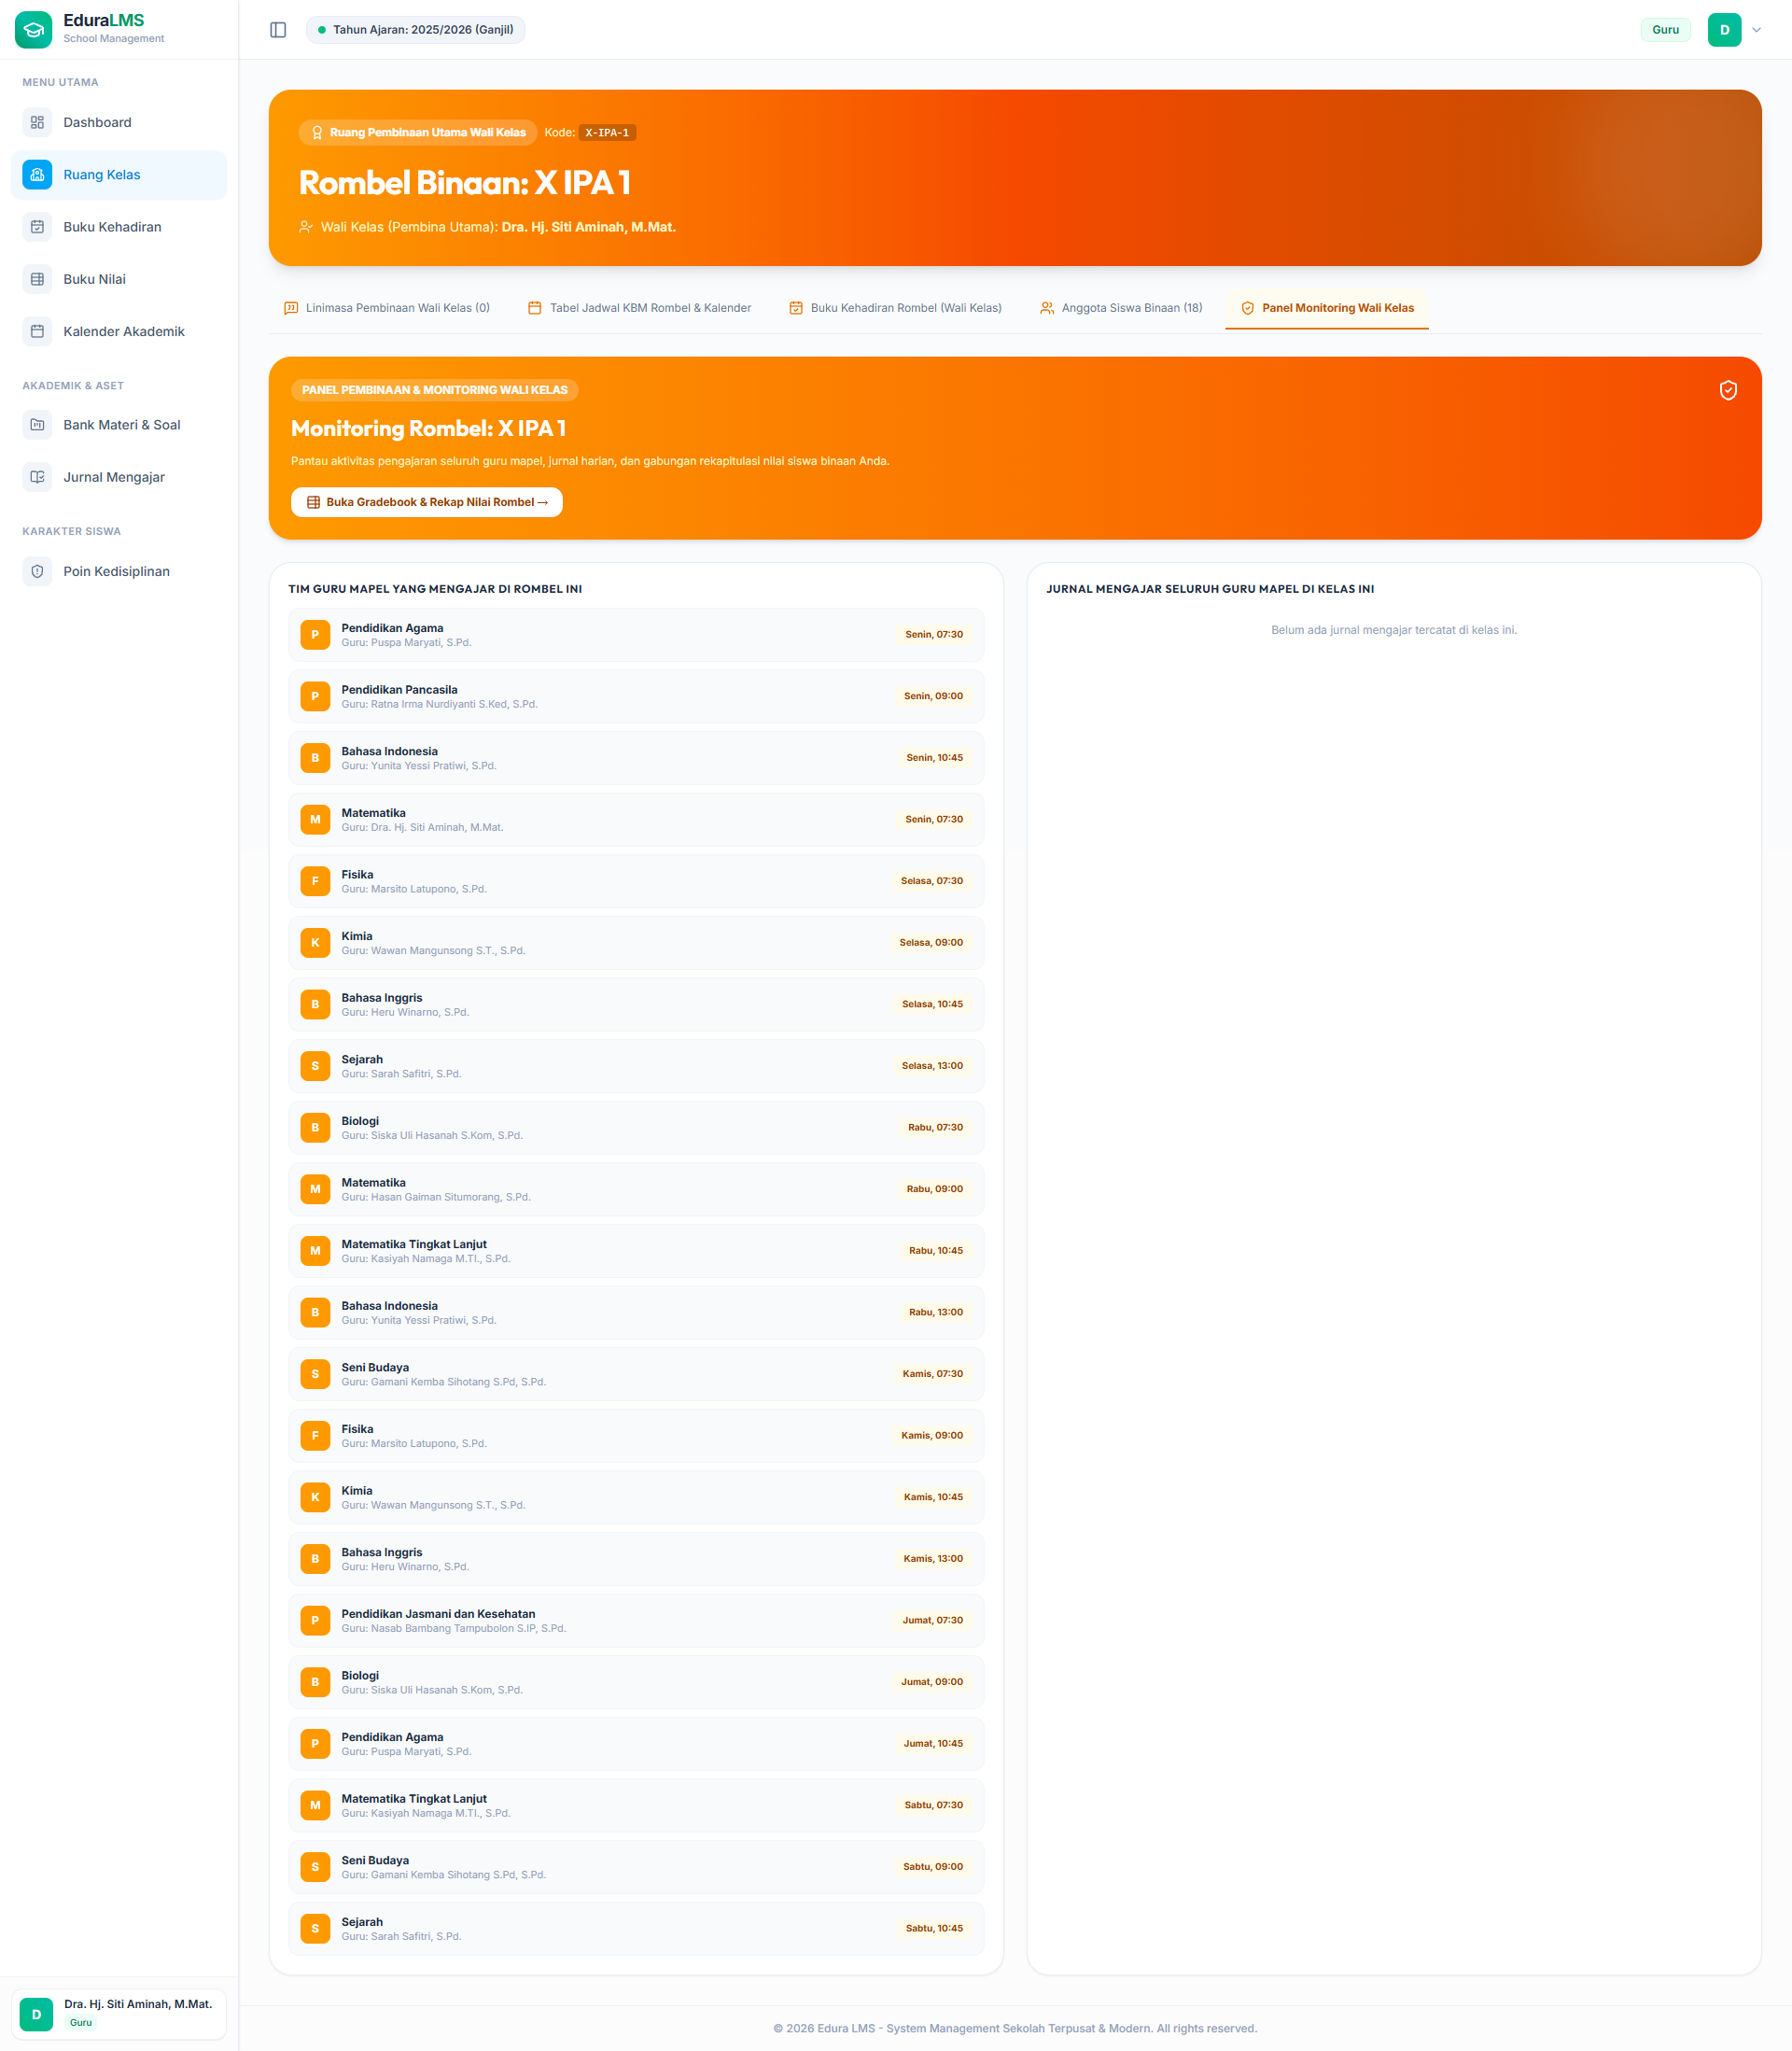
Task: Open Poin Kedisiplinan in sidebar
Action: [x=119, y=571]
